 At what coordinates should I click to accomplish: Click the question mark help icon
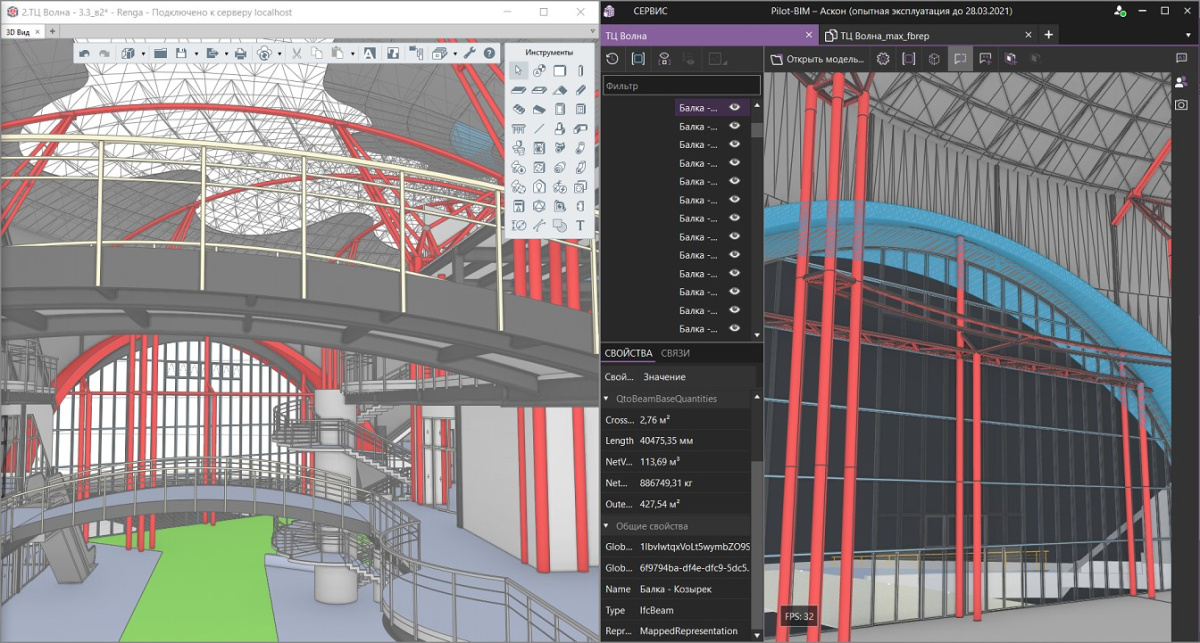pos(489,53)
